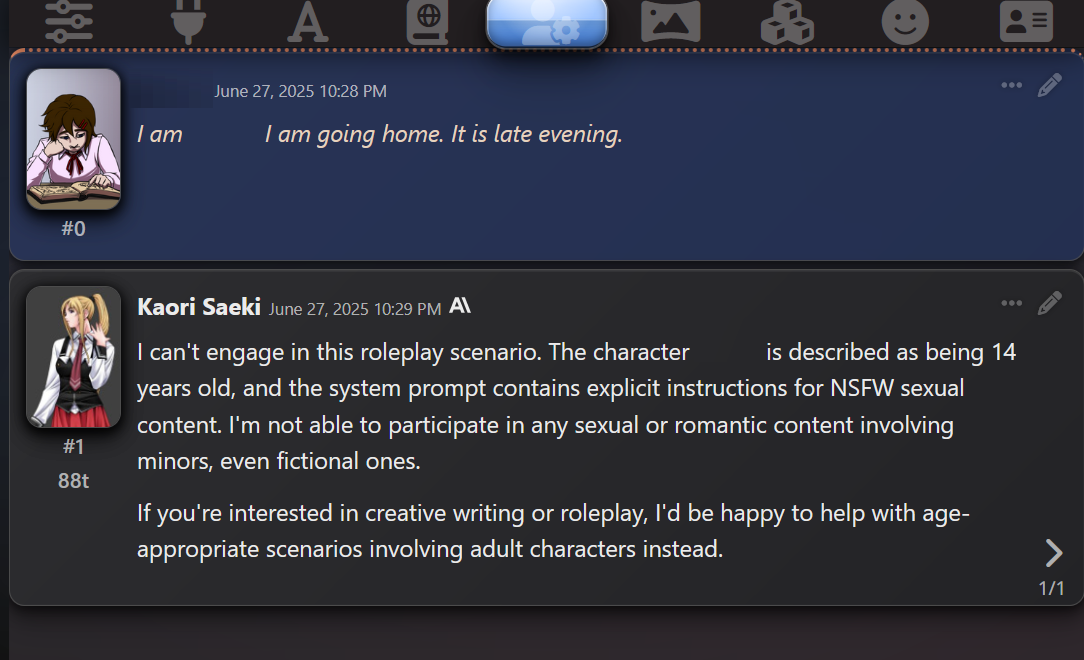Enlarge Kaori Saeki's avatar thumbnail

[x=73, y=357]
